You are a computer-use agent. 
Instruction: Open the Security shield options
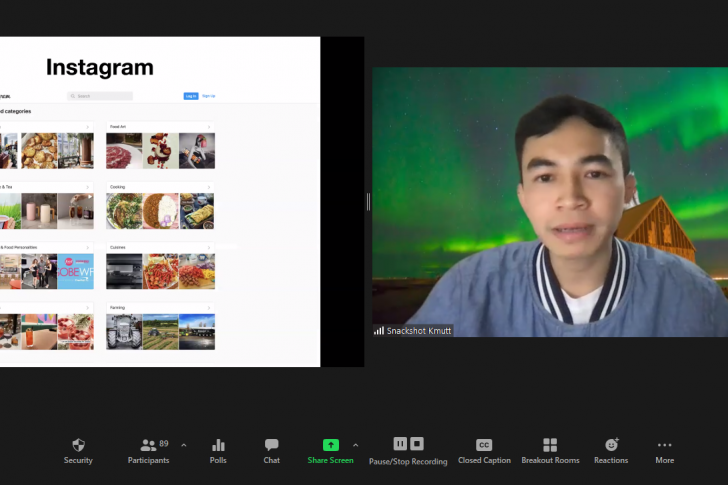pos(78,445)
